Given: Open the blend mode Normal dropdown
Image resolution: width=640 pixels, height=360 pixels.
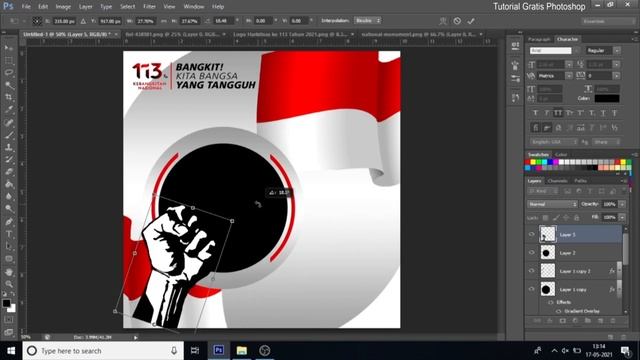Looking at the screenshot, I should tap(552, 204).
